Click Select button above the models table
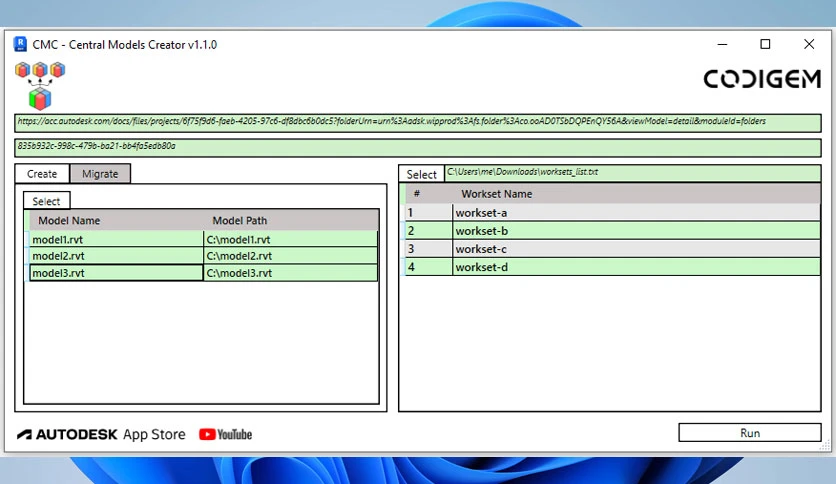The width and height of the screenshot is (836, 484). (x=46, y=201)
